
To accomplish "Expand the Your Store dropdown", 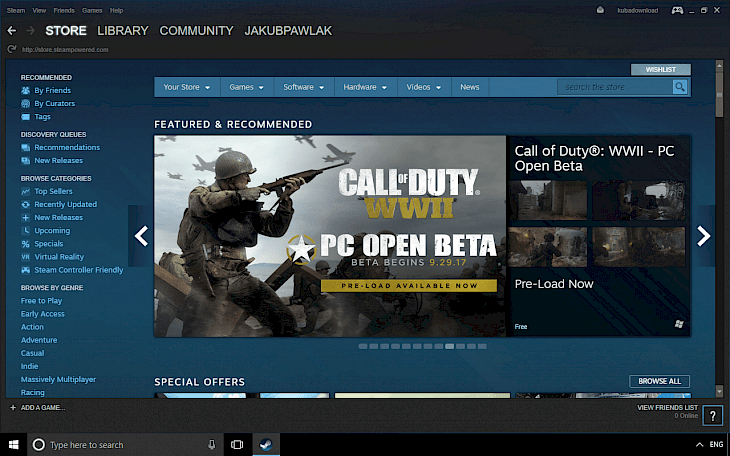I will [x=187, y=87].
